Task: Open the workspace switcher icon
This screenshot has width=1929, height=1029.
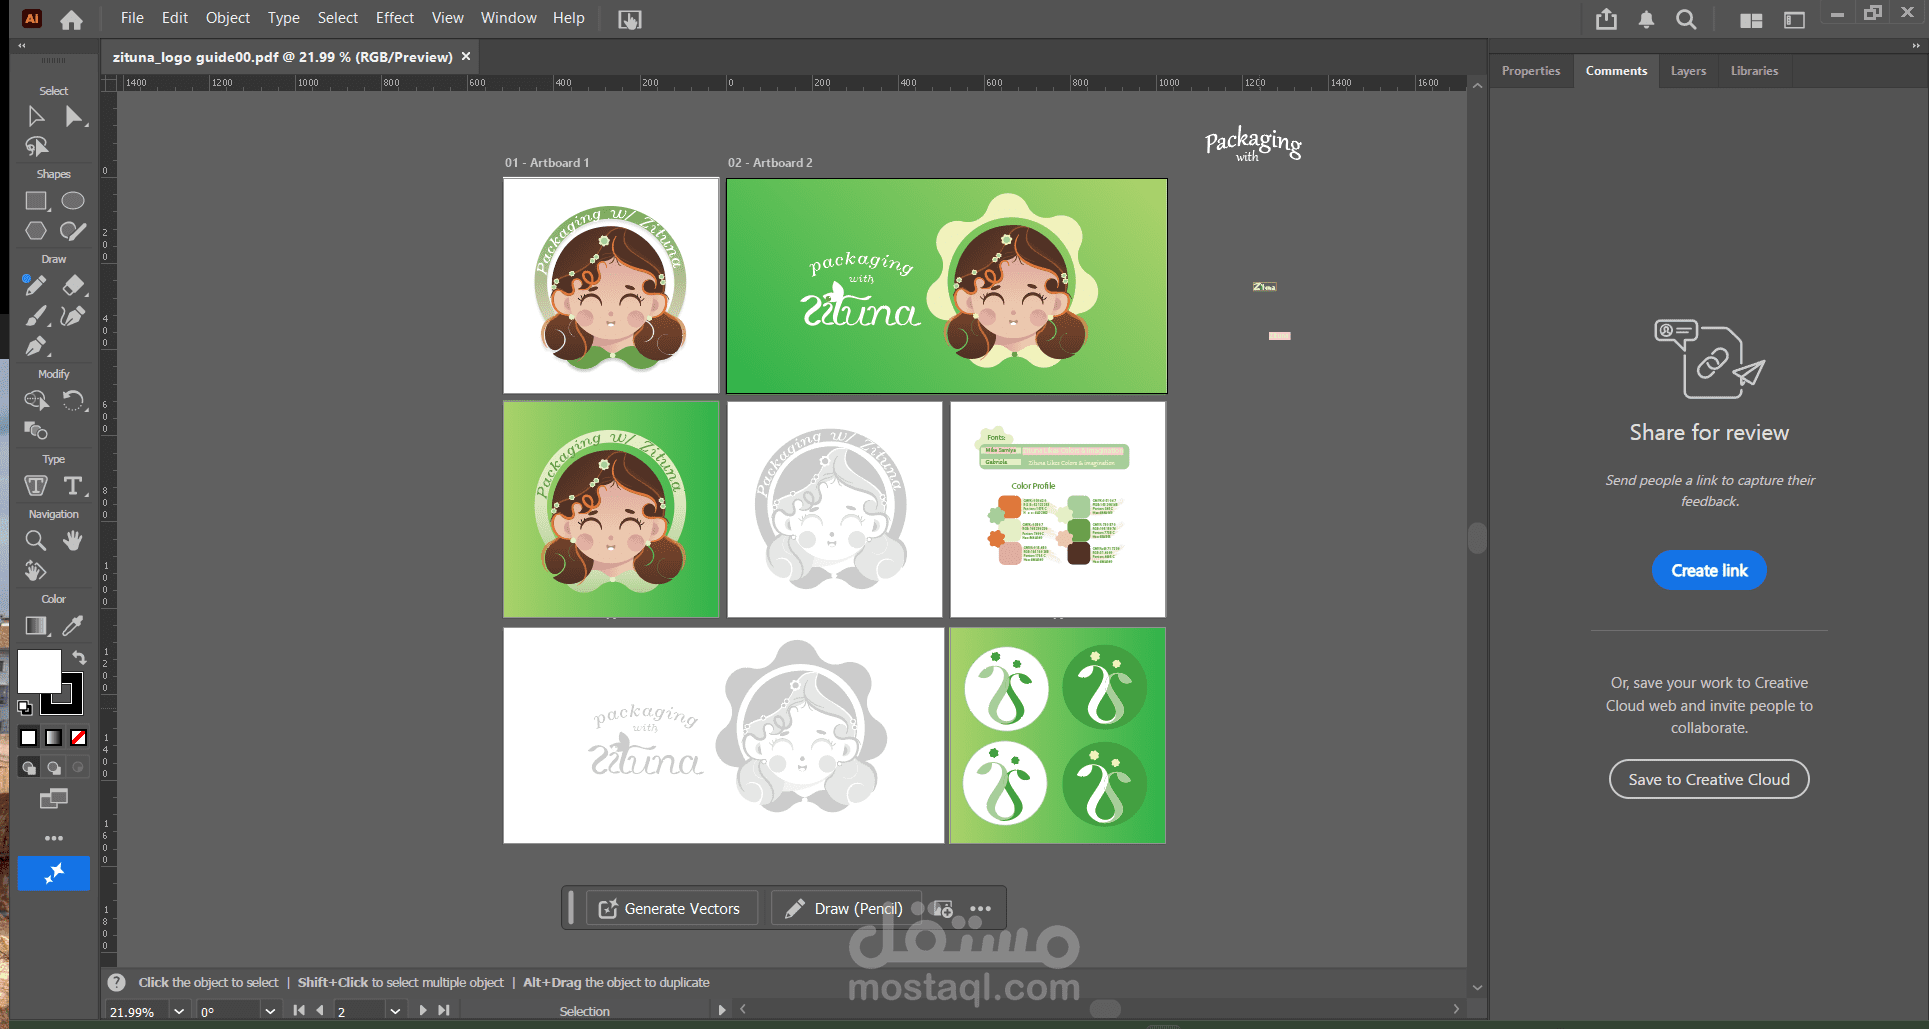Action: [1795, 20]
